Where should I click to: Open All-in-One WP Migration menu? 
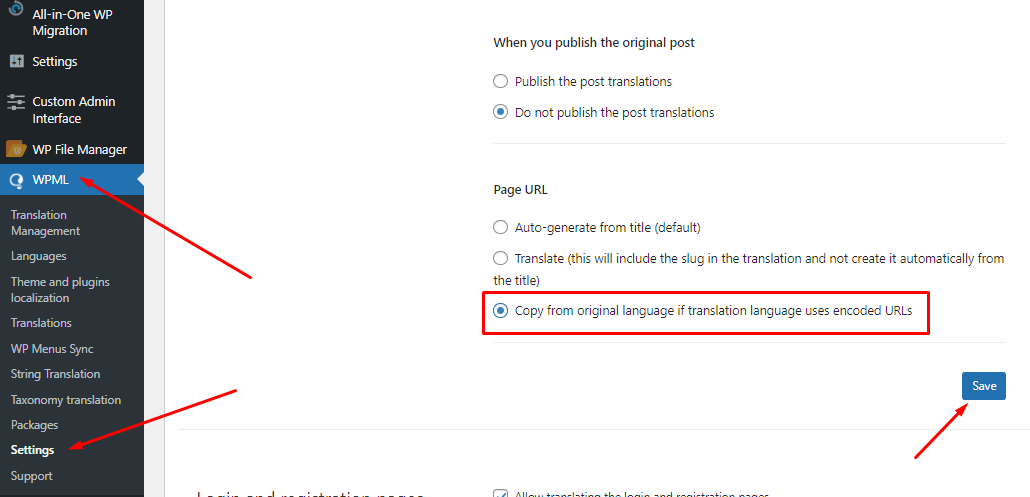point(72,22)
